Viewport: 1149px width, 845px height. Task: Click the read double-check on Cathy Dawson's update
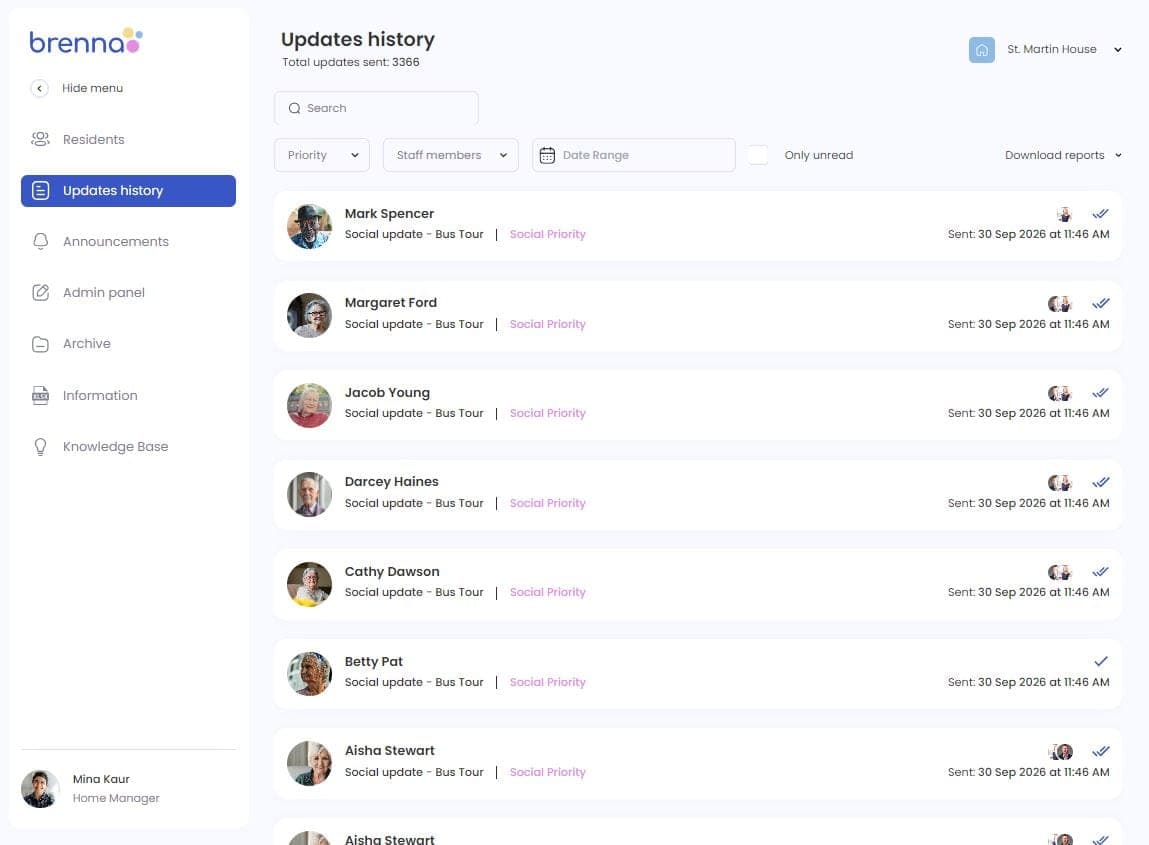coord(1100,572)
